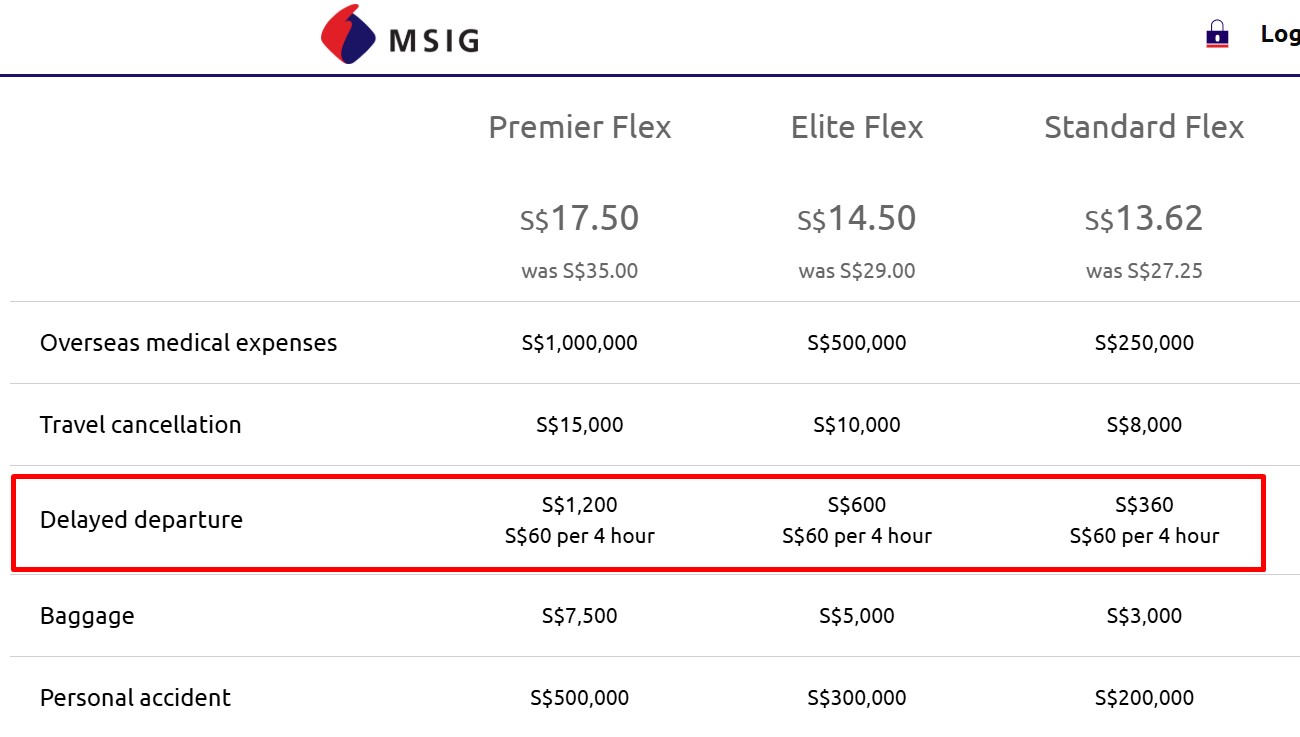Select the Standard Flex plan heading

1144,127
